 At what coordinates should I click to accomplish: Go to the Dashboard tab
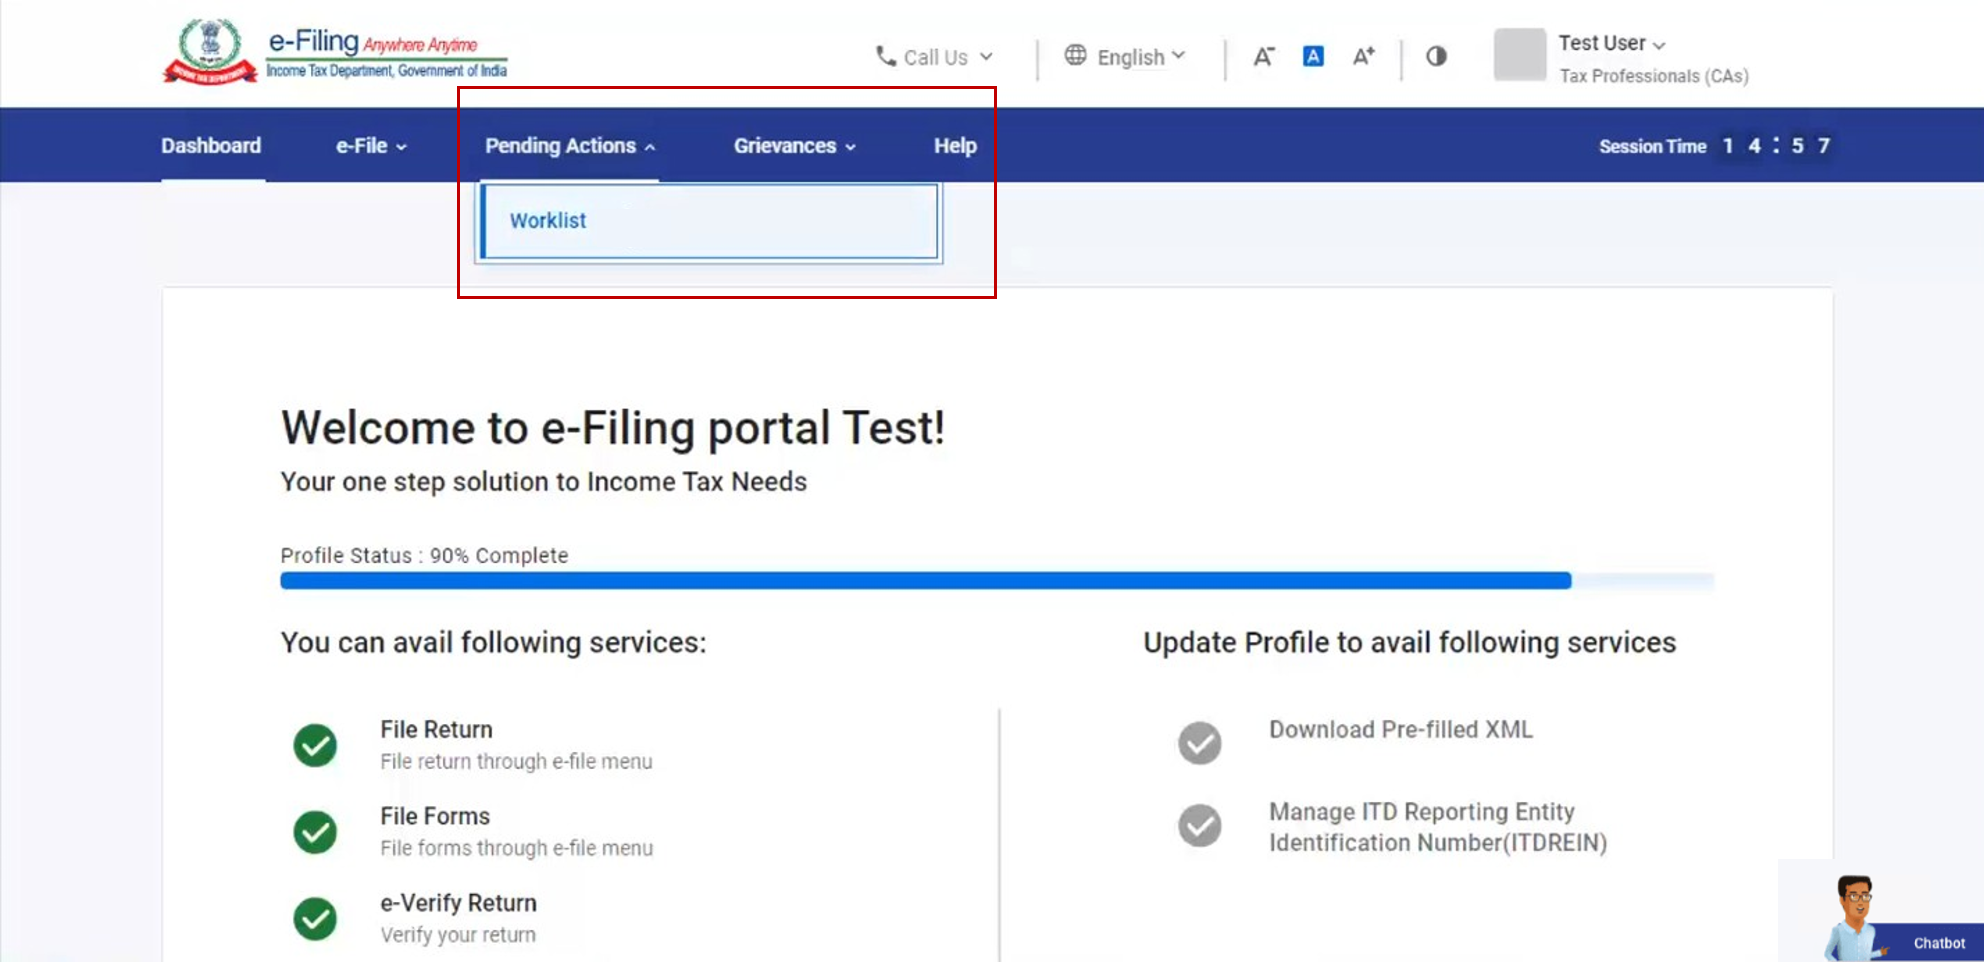(211, 146)
